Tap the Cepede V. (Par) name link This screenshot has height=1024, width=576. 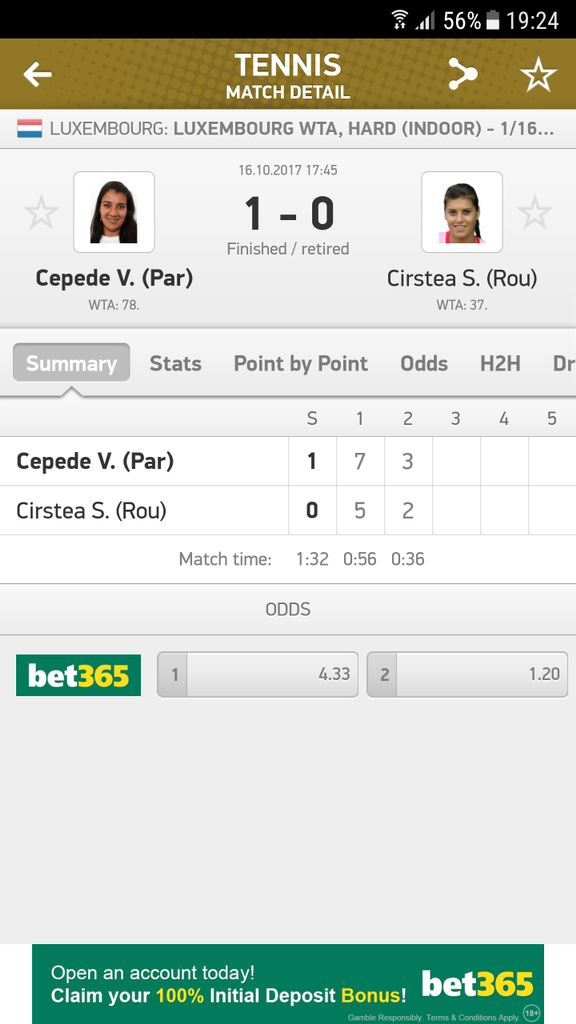pos(114,278)
